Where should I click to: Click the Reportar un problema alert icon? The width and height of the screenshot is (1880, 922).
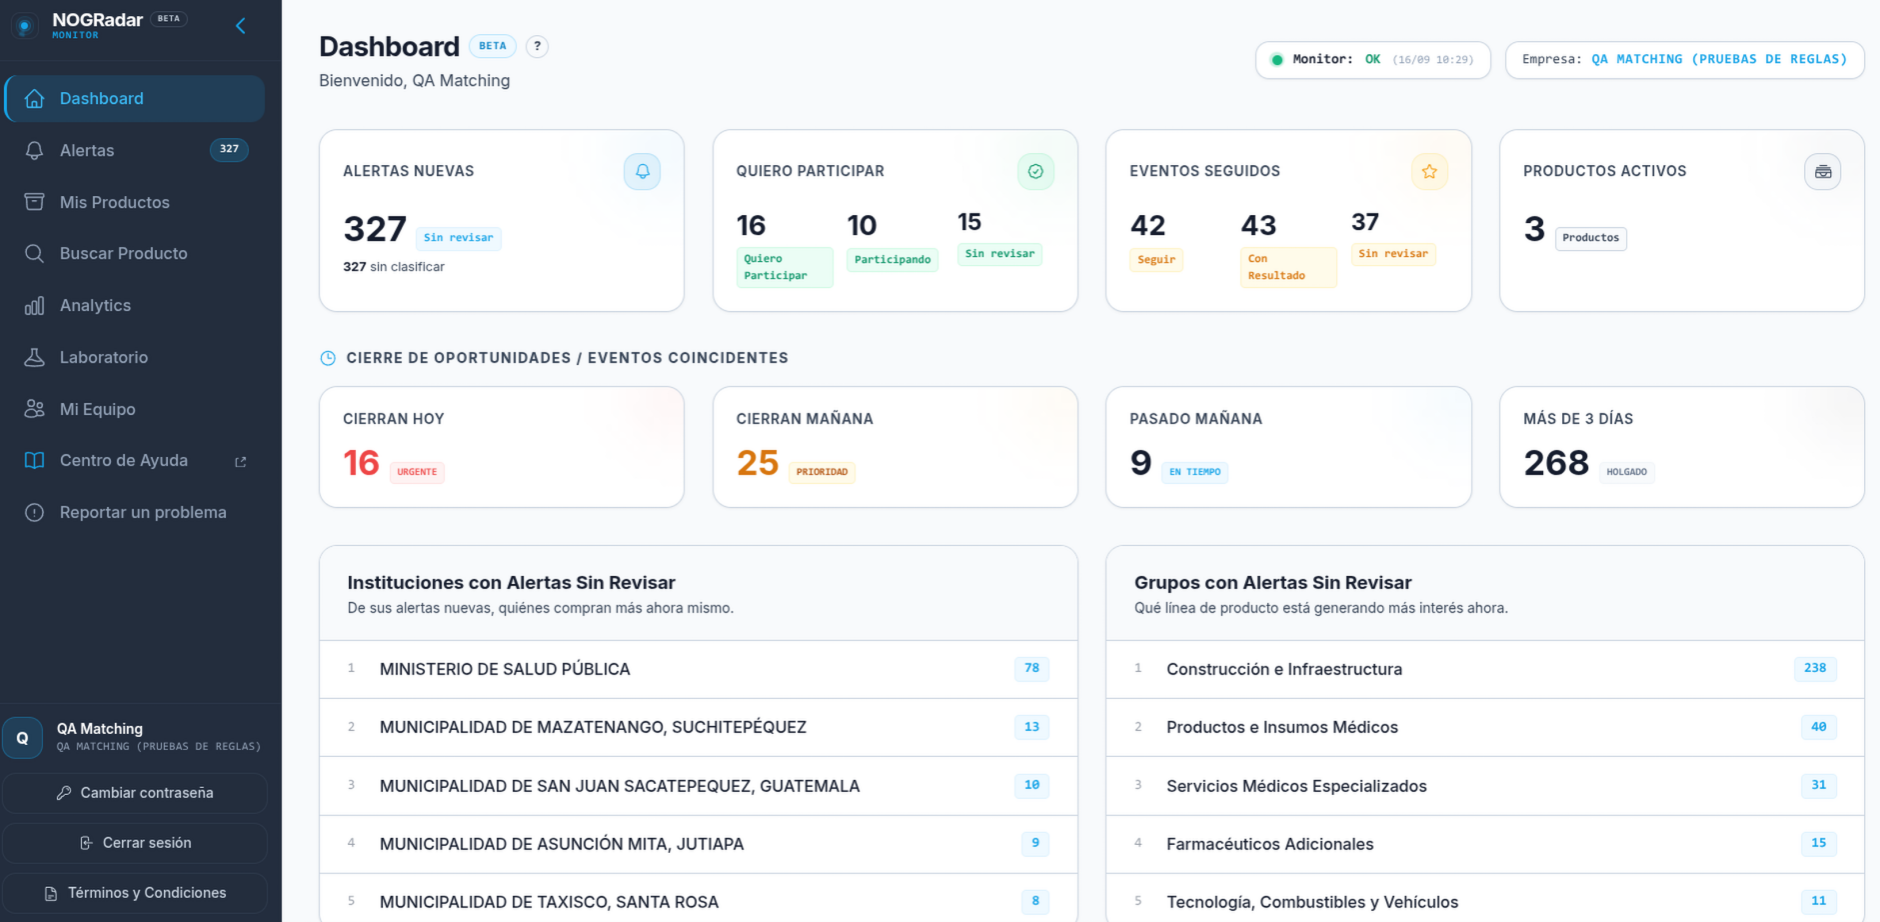click(x=34, y=512)
